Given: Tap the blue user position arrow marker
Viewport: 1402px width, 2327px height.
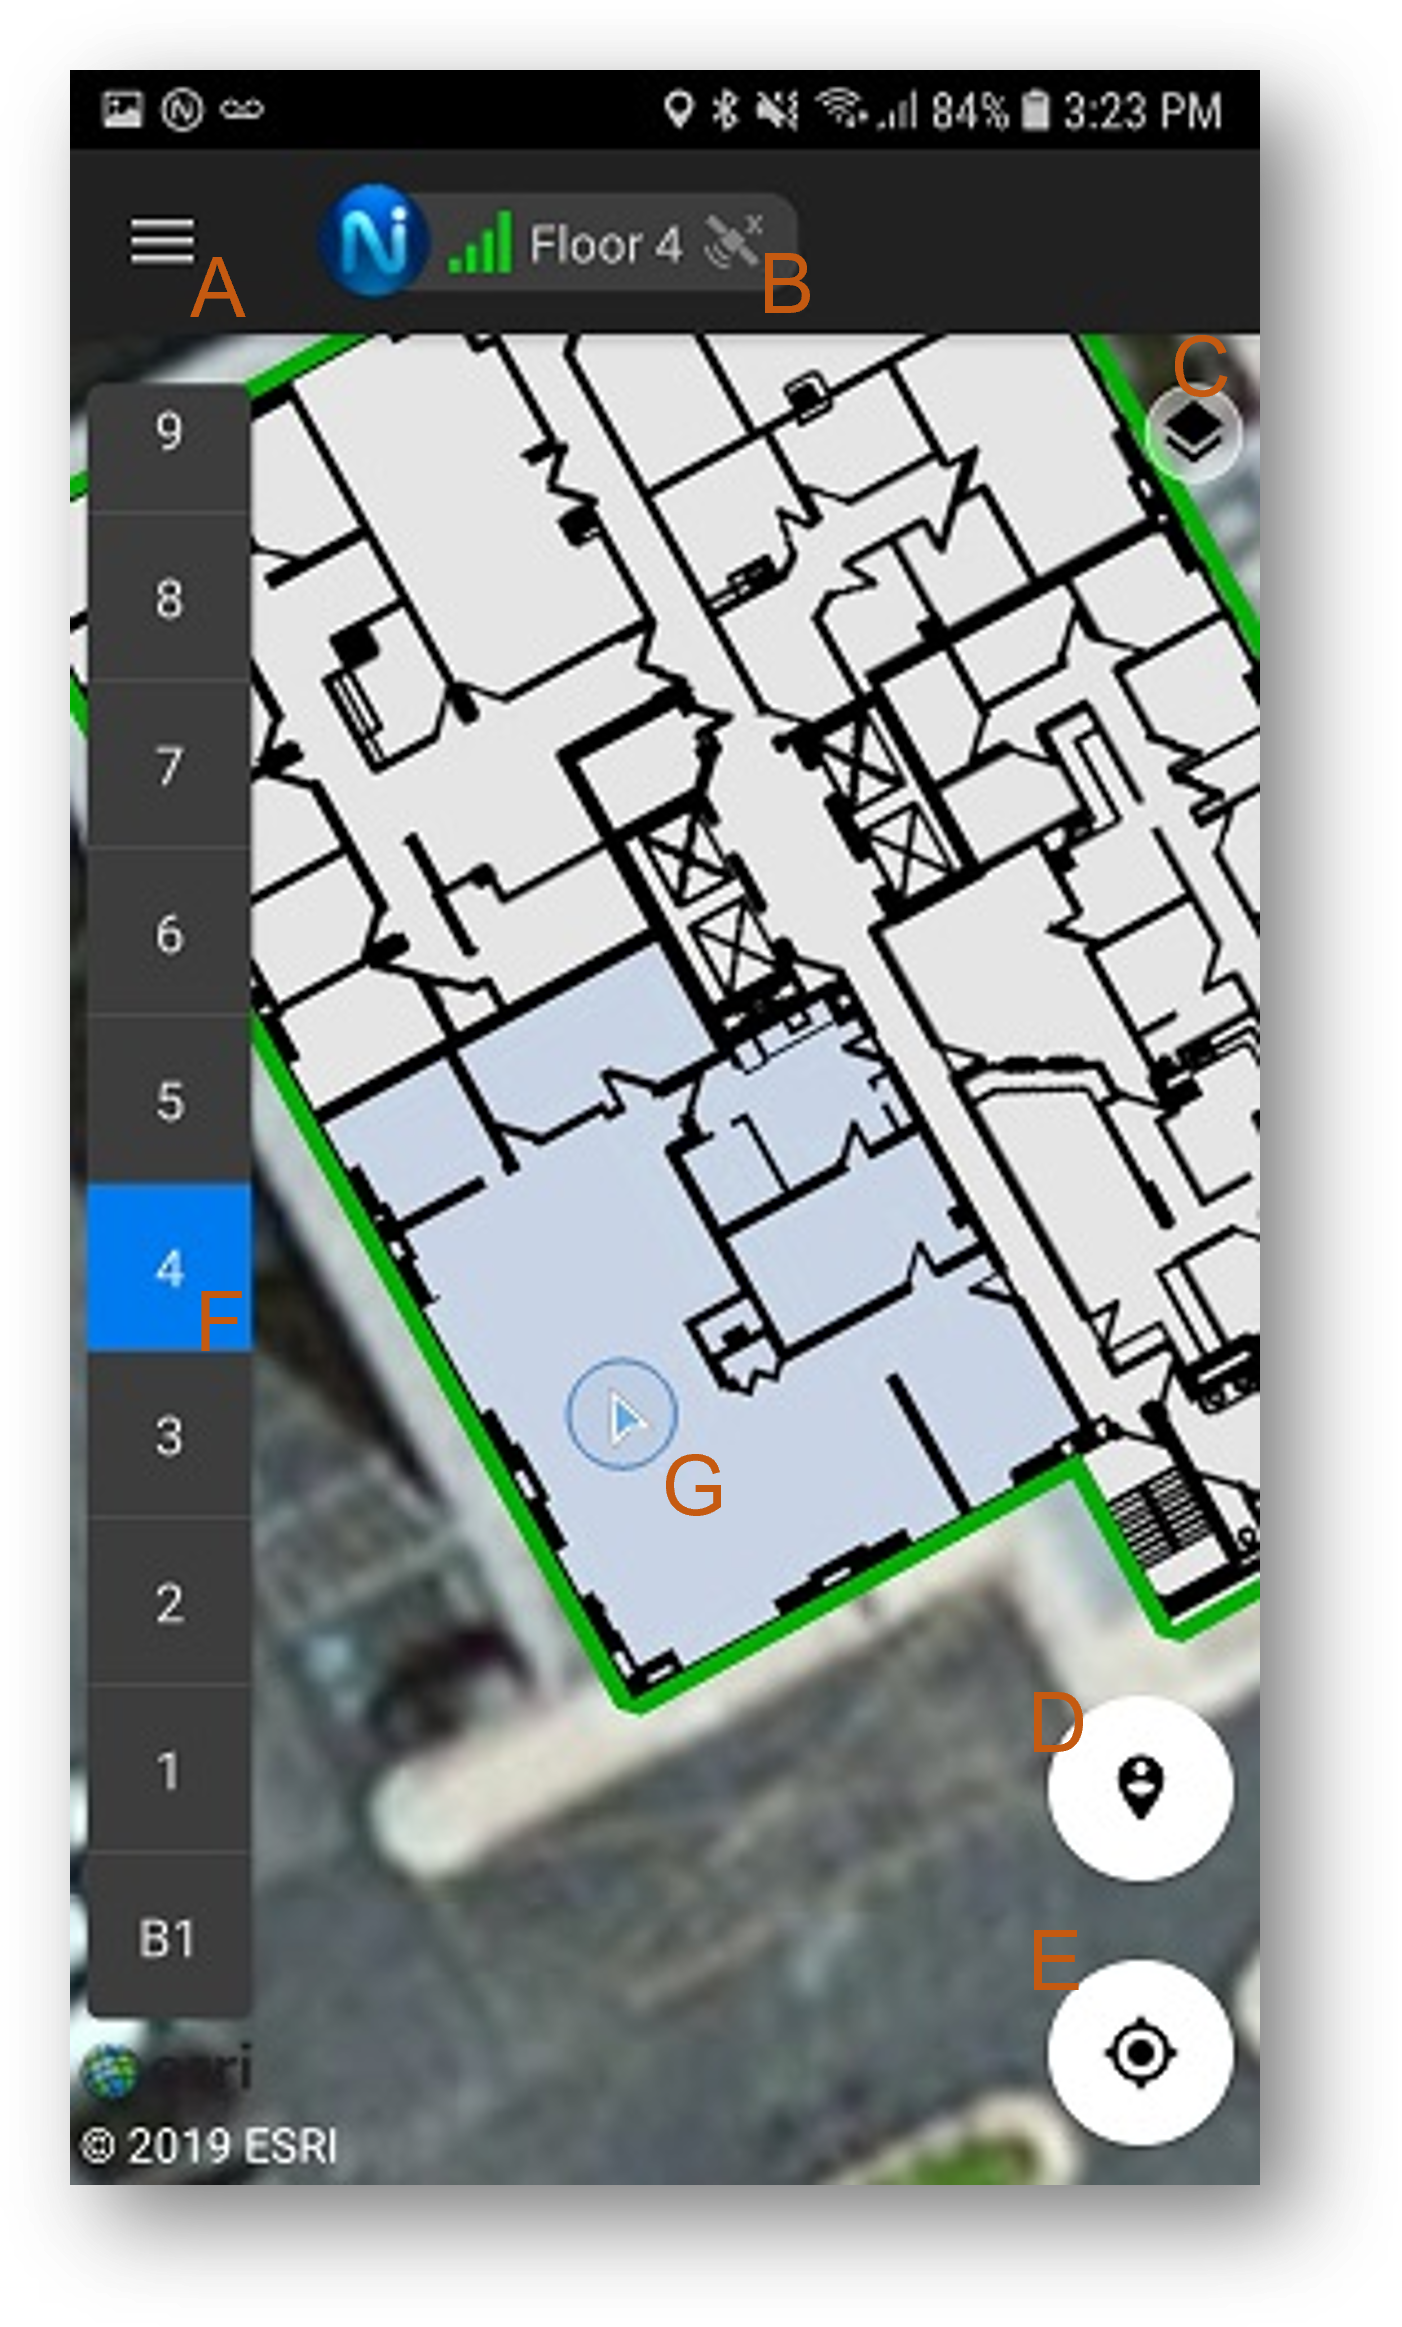Looking at the screenshot, I should tap(622, 1415).
